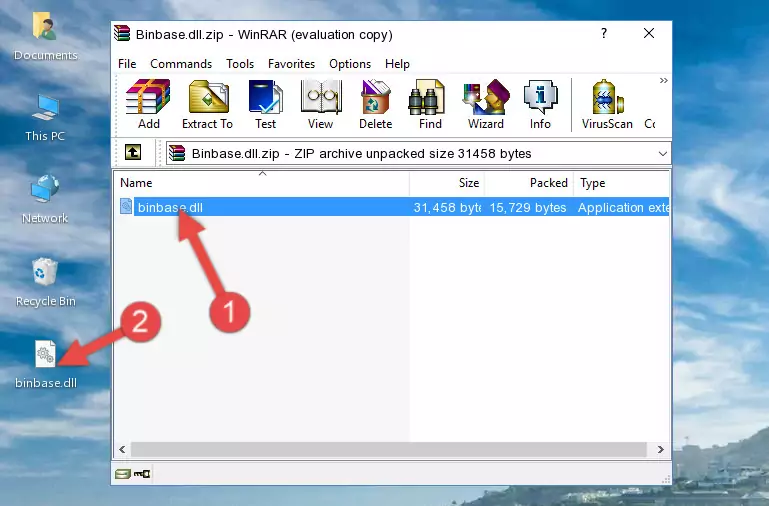This screenshot has height=506, width=769.
Task: Start the VirusScan tool
Action: (607, 104)
